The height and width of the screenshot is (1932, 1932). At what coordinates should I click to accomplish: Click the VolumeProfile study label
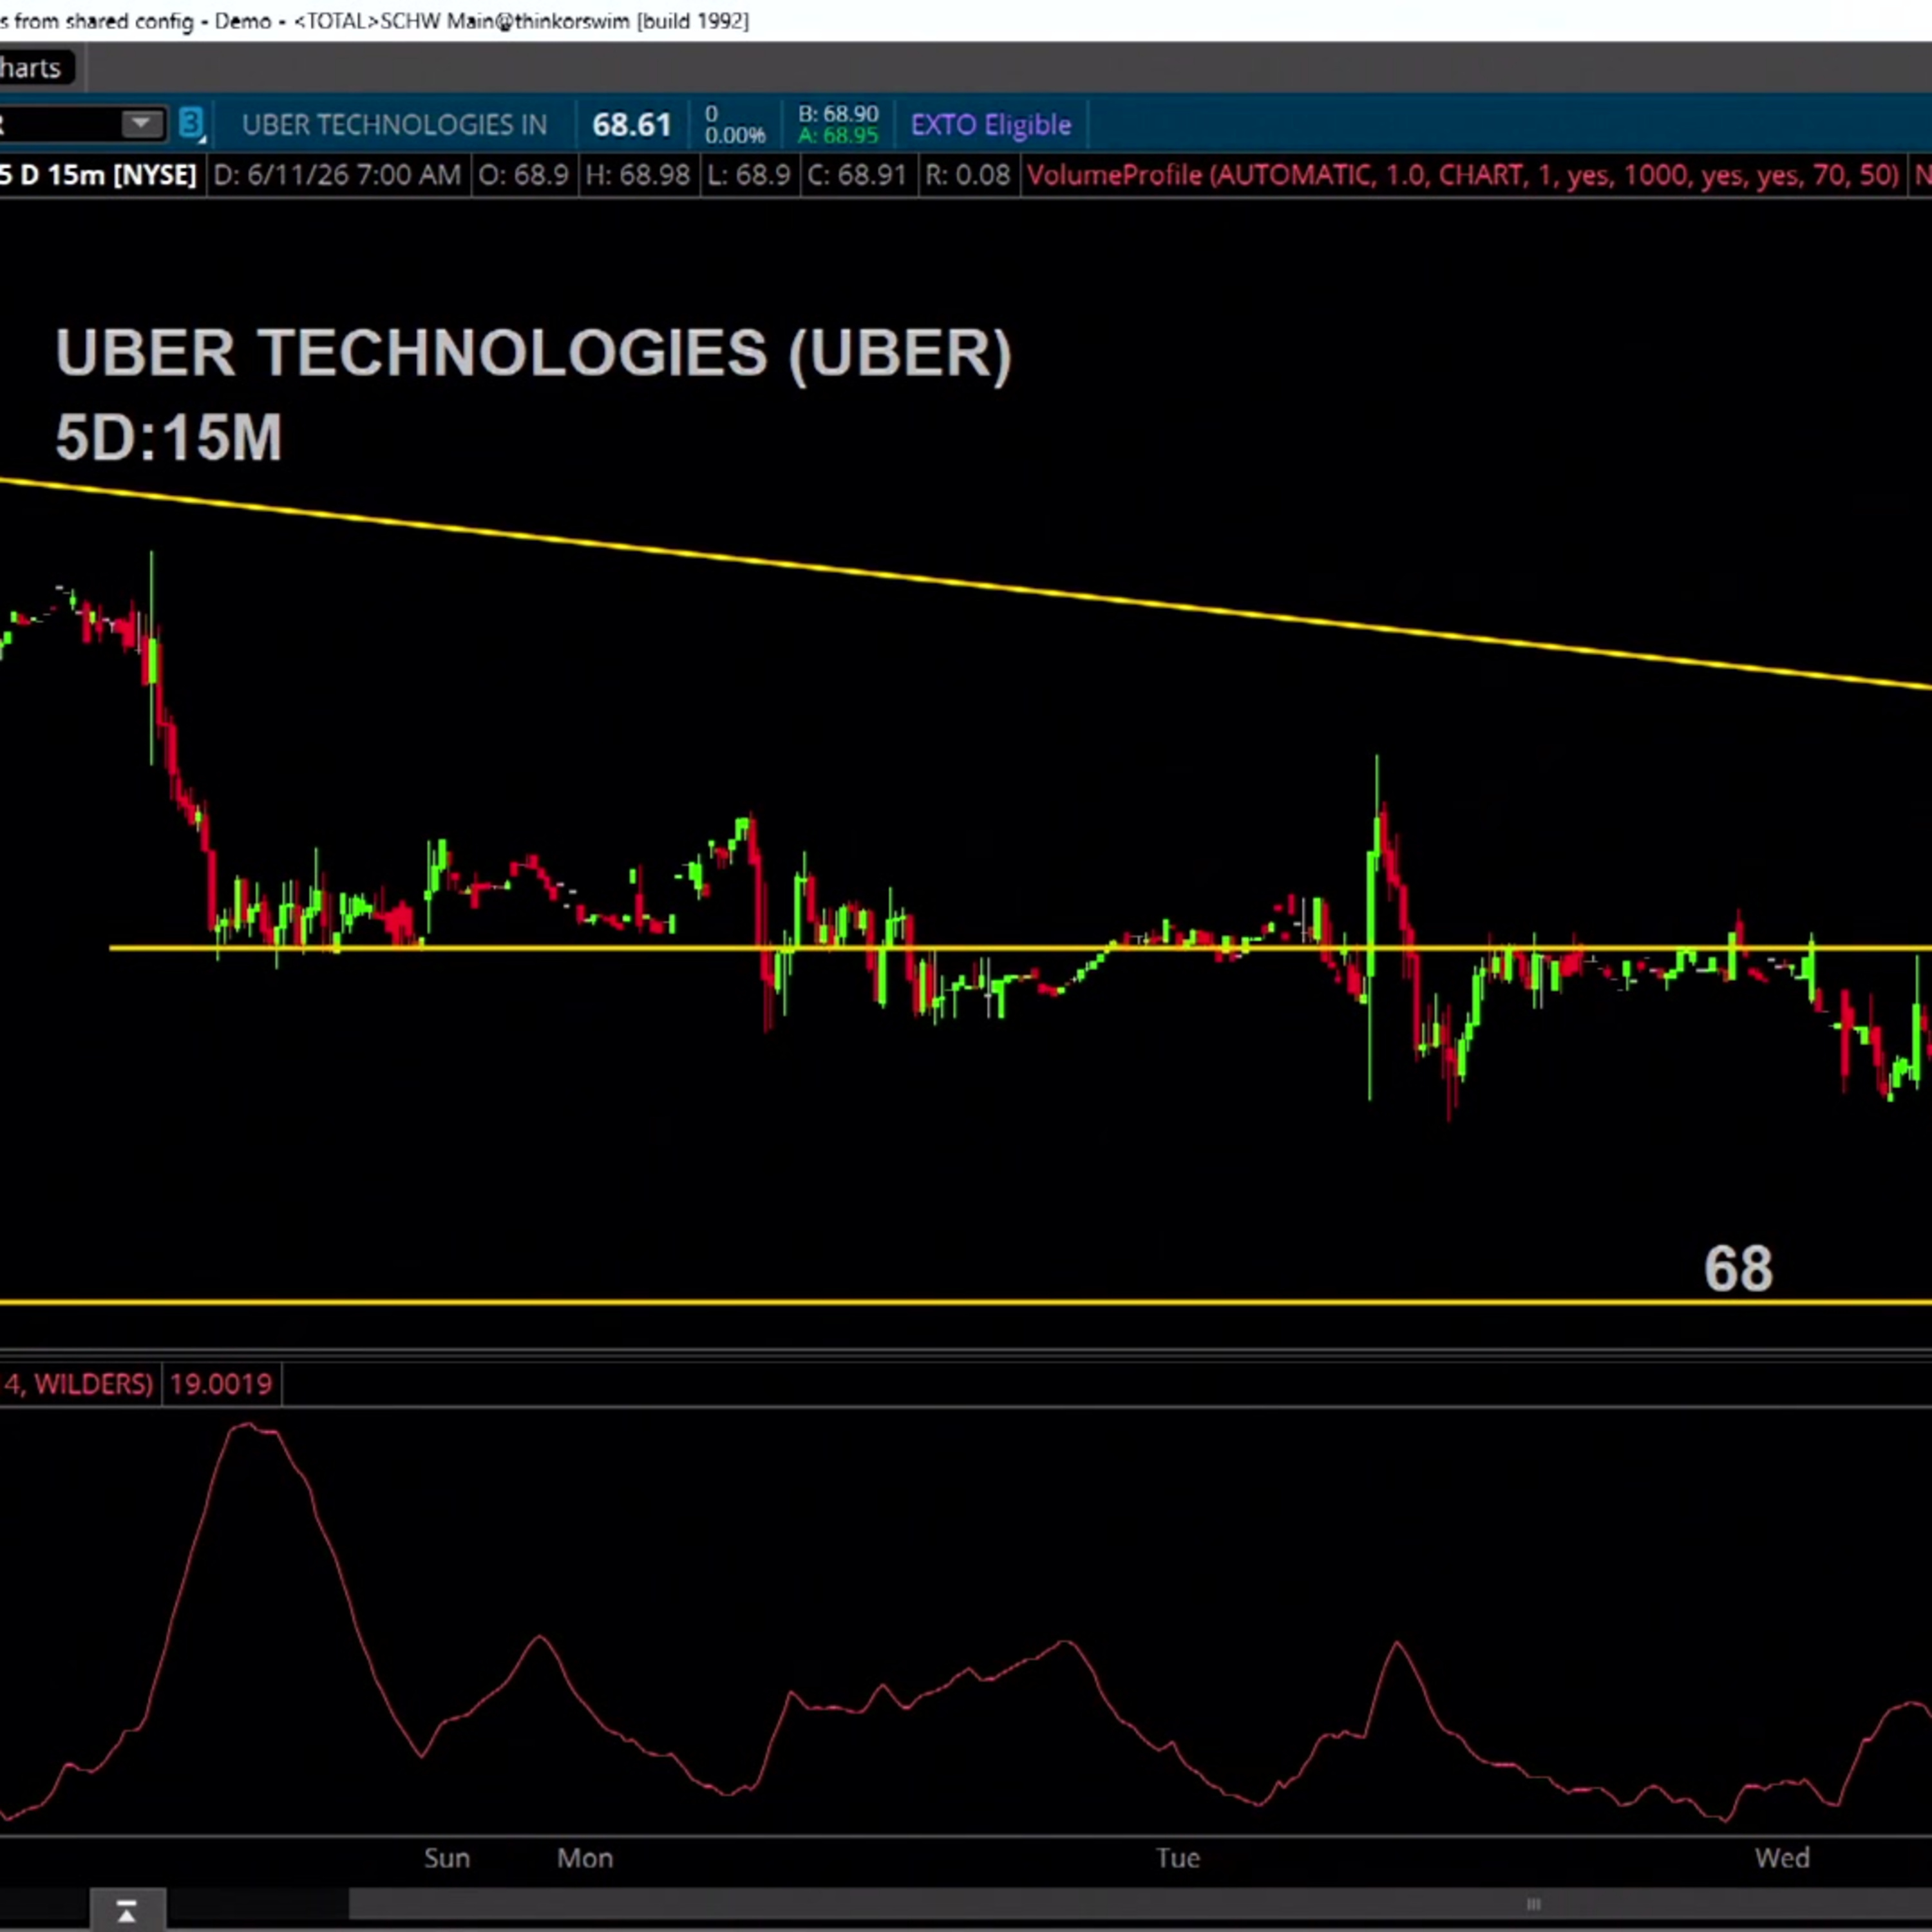[x=1463, y=175]
